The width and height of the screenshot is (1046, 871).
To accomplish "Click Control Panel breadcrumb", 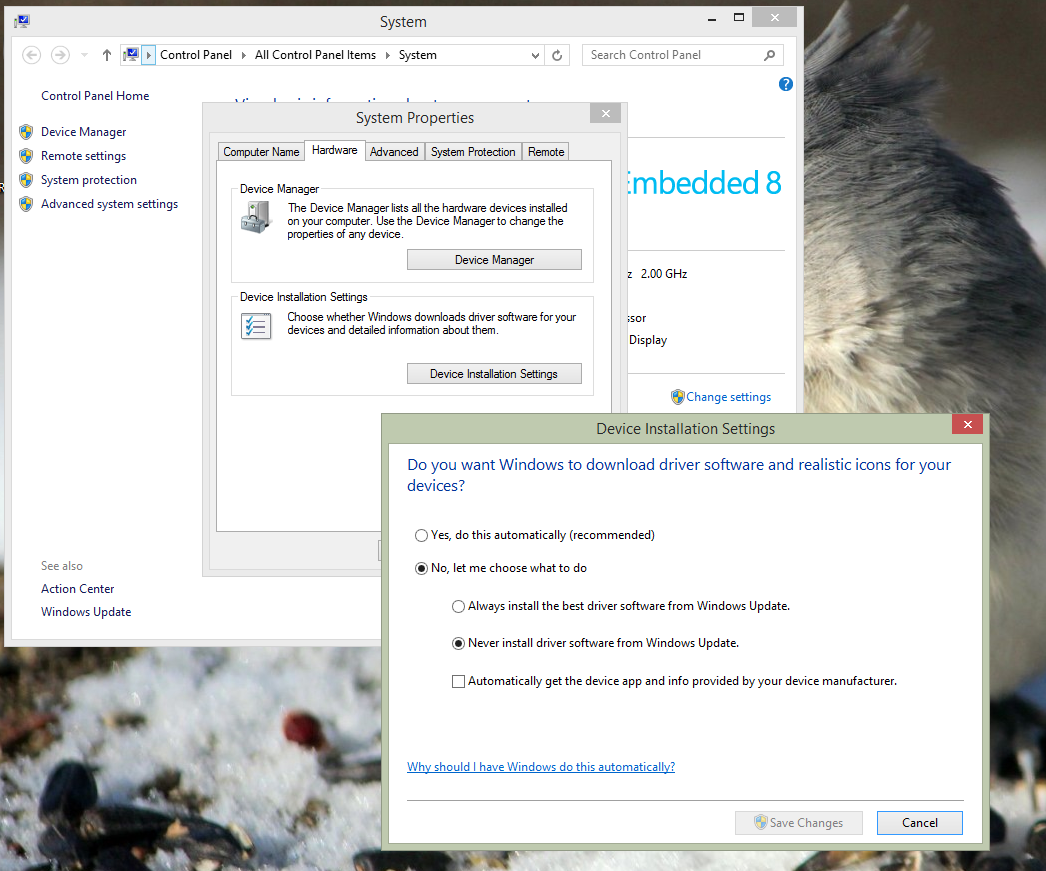I will click(x=196, y=55).
